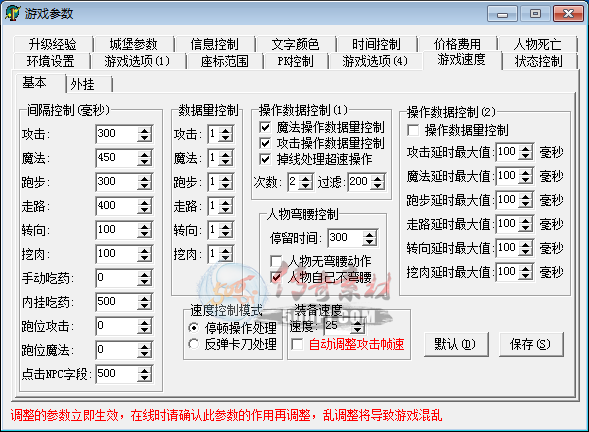Adjust the 过滤 spinner showing 200
The width and height of the screenshot is (589, 432).
point(378,182)
